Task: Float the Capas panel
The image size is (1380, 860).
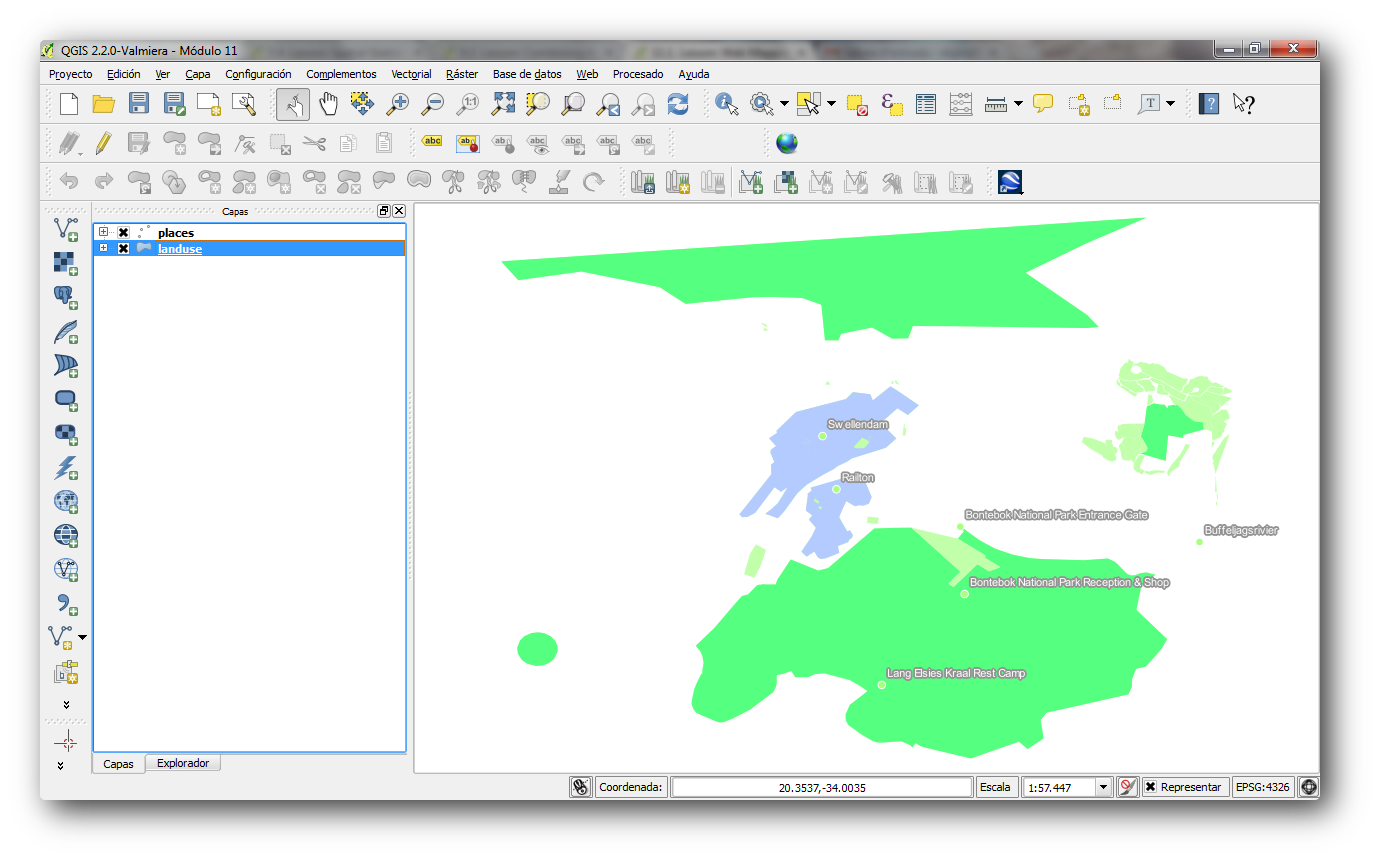Action: 384,211
